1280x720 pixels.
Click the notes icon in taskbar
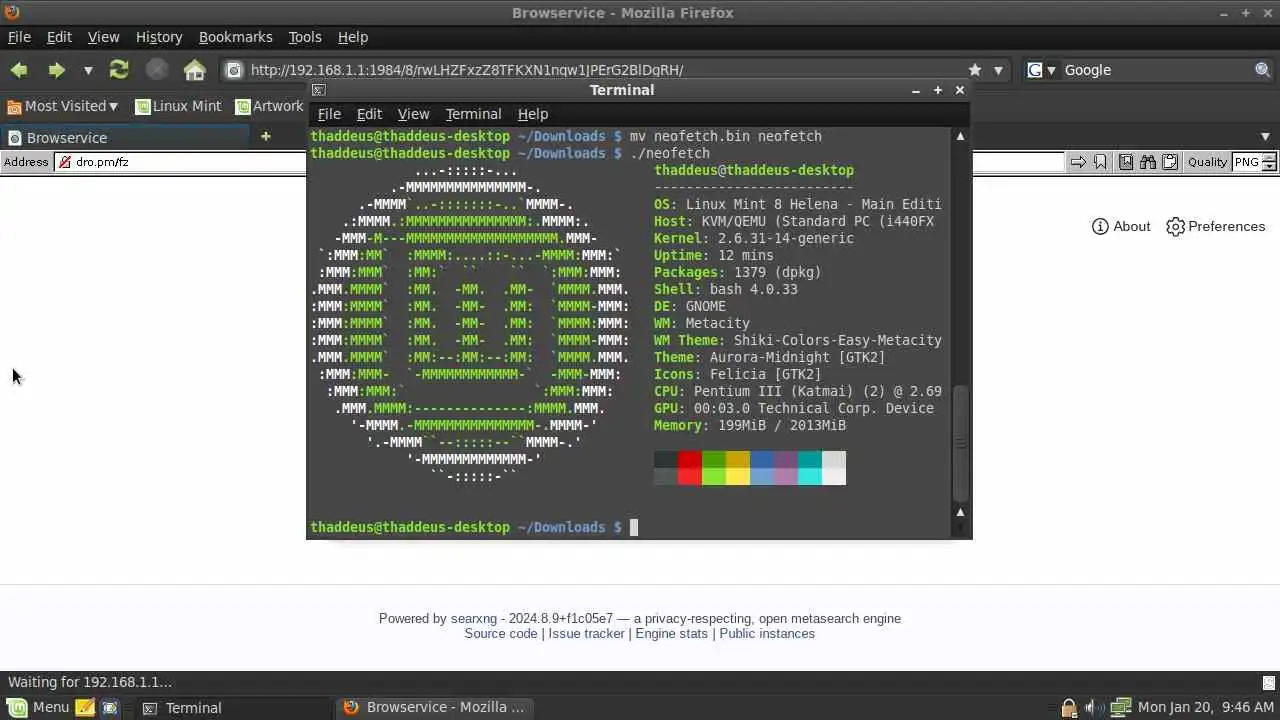(x=85, y=708)
